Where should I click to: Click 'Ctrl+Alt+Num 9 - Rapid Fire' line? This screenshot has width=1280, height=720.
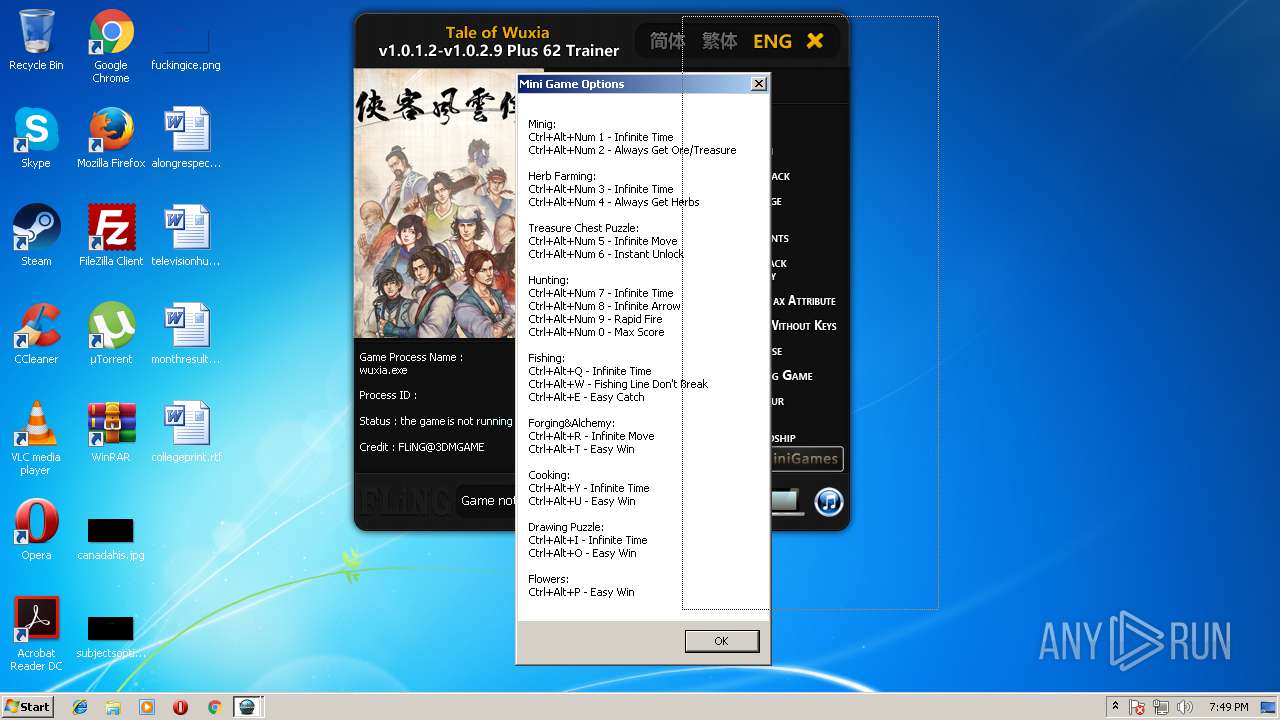coord(595,319)
